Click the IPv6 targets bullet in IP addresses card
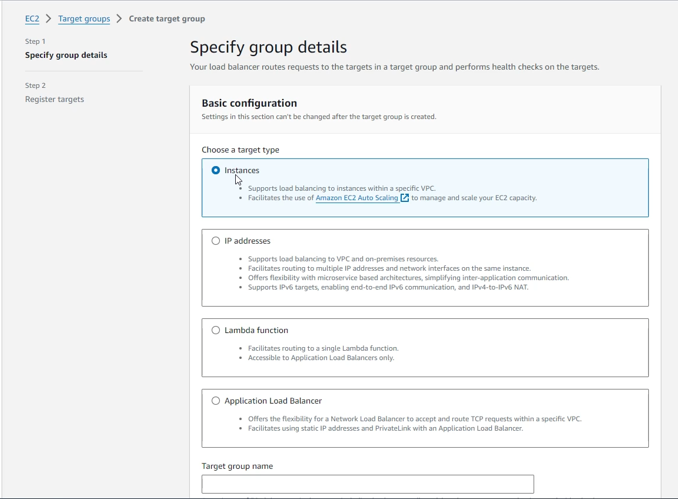Image resolution: width=678 pixels, height=499 pixels. click(x=388, y=287)
